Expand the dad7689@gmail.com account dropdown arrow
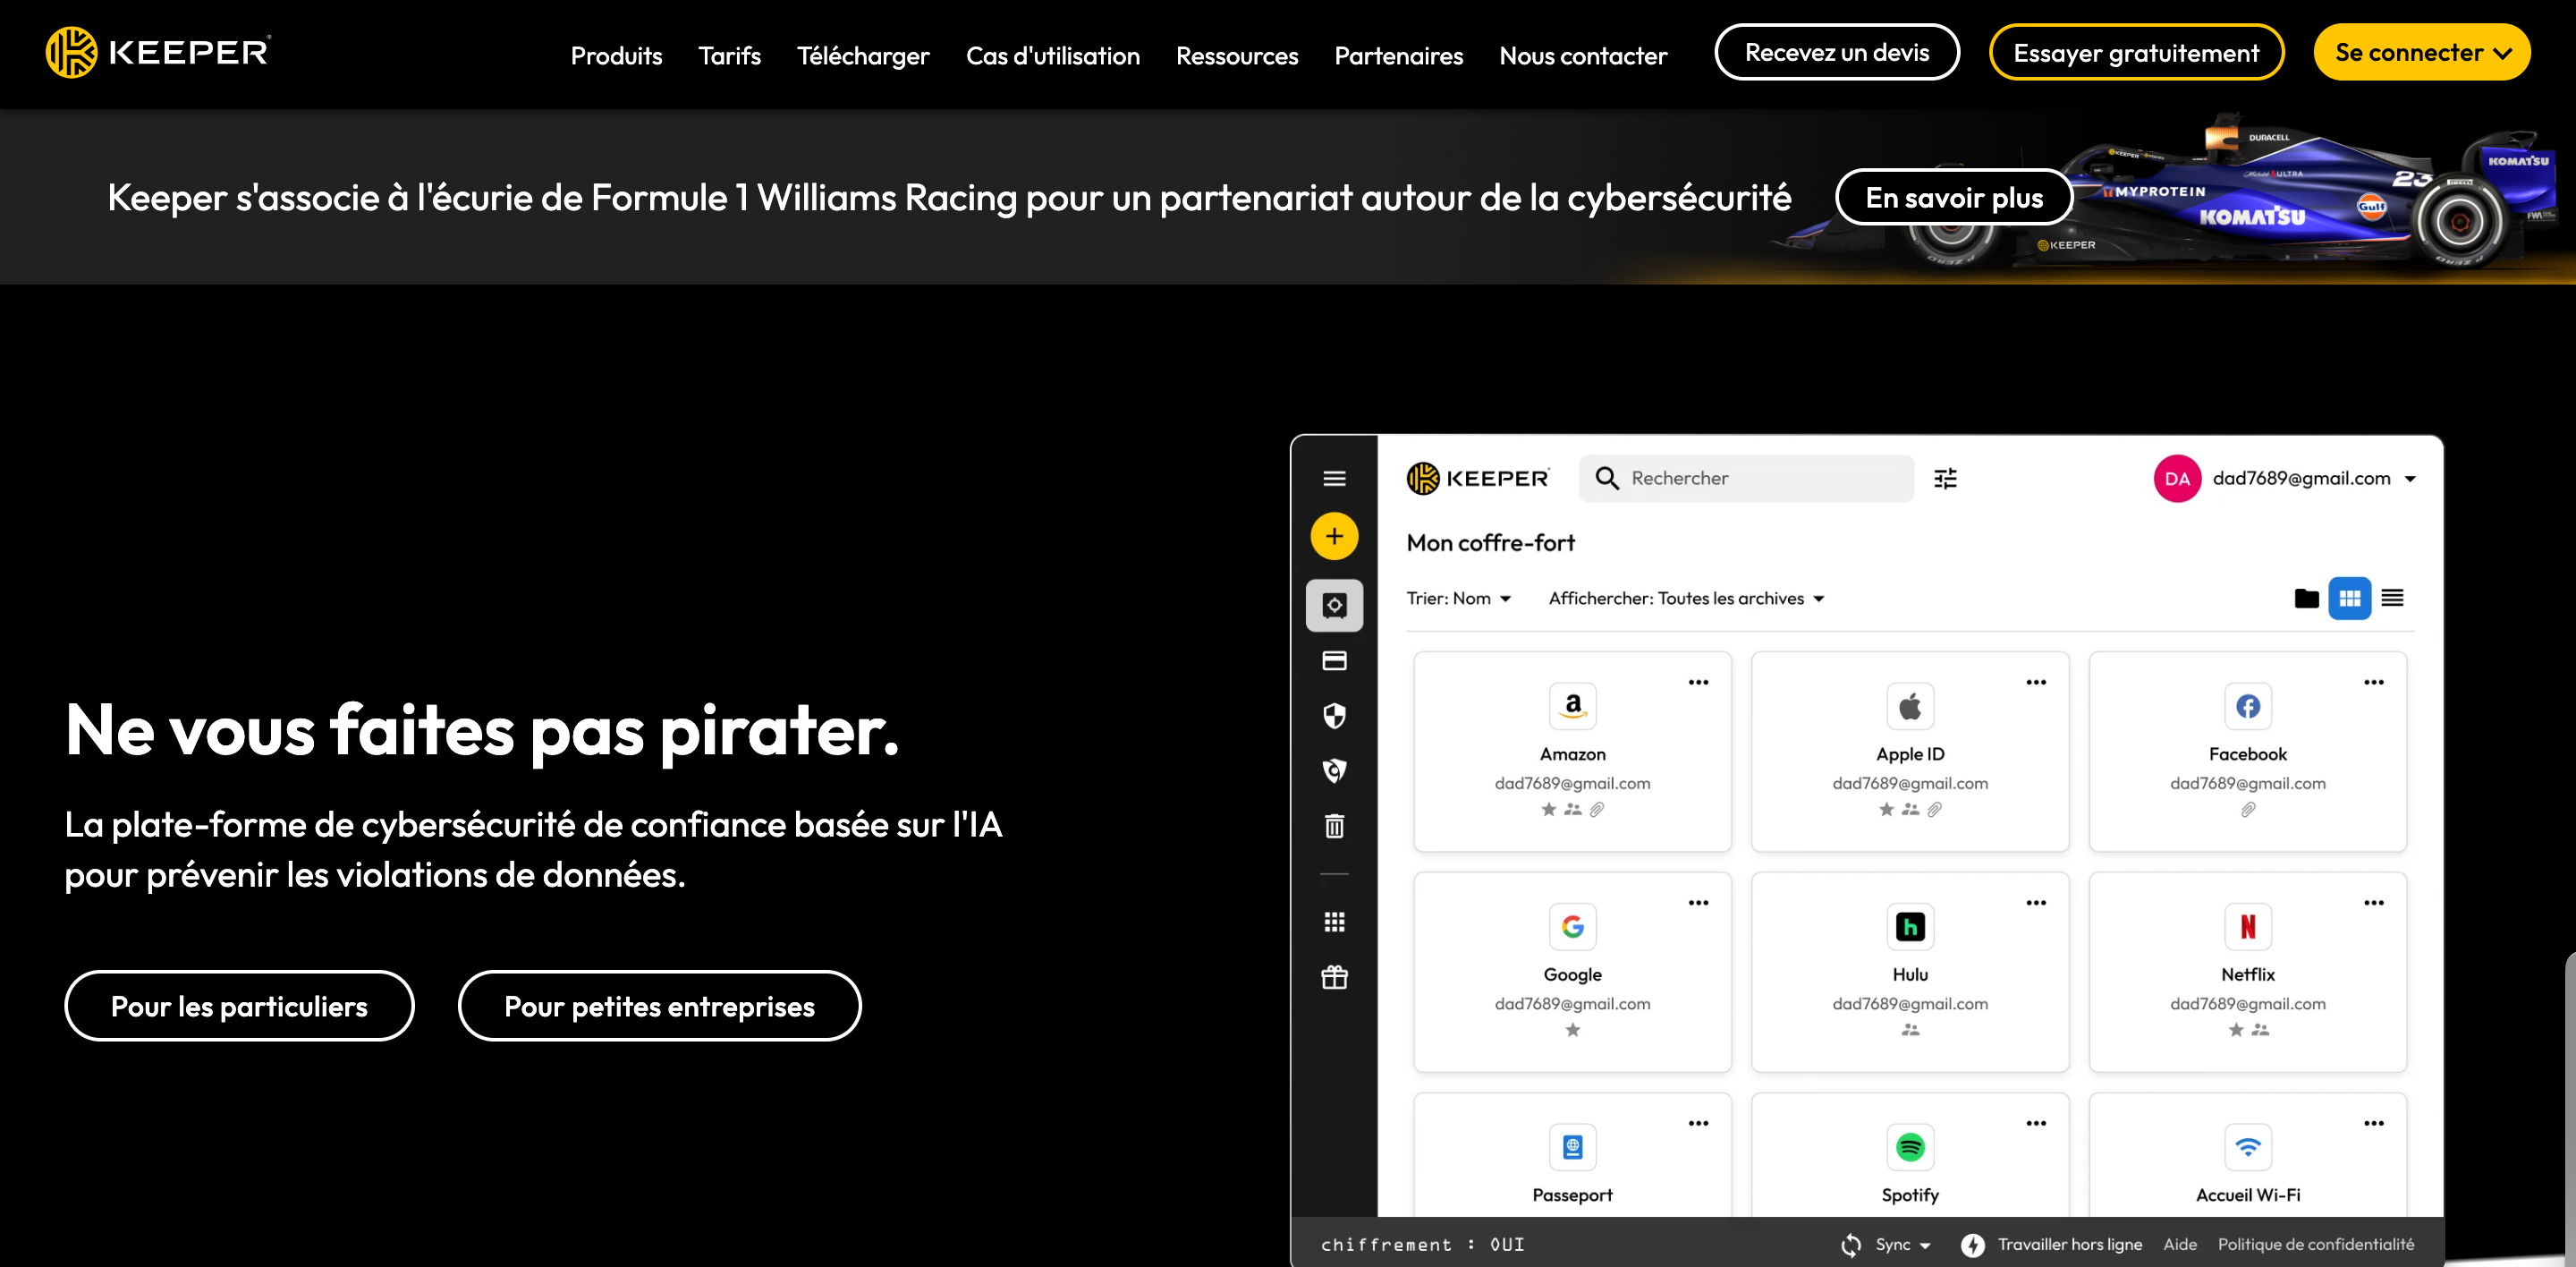Screen dimensions: 2576x1267 tap(2410, 479)
